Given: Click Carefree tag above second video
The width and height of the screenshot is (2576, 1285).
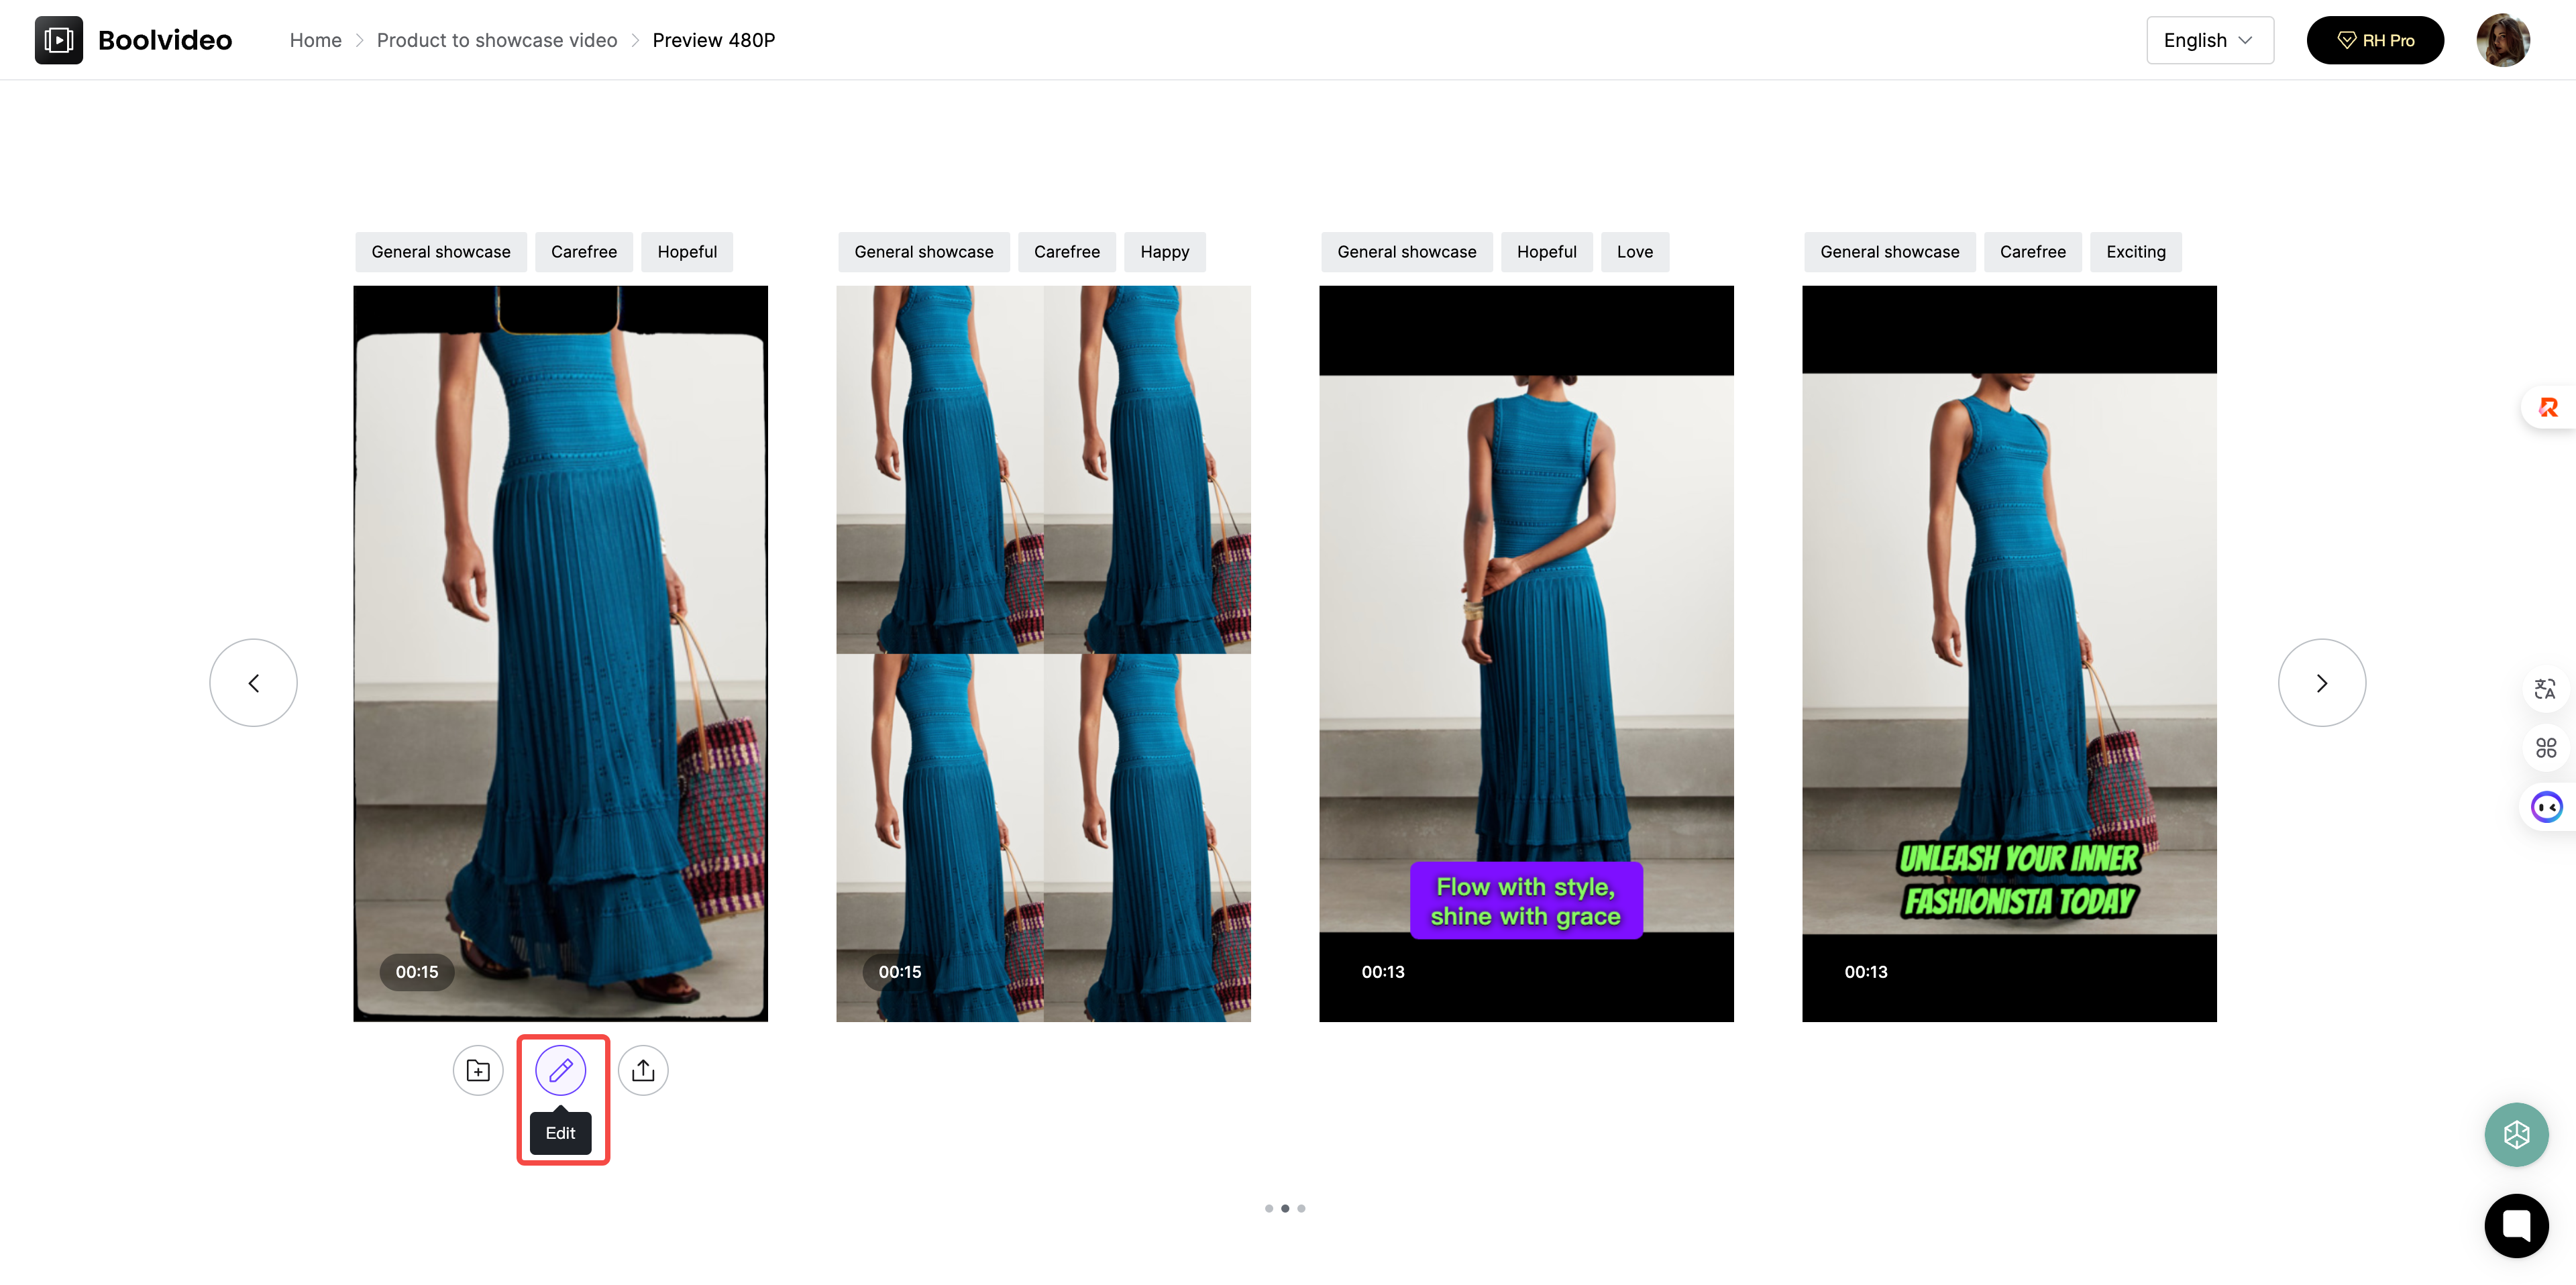Looking at the screenshot, I should [x=1067, y=252].
